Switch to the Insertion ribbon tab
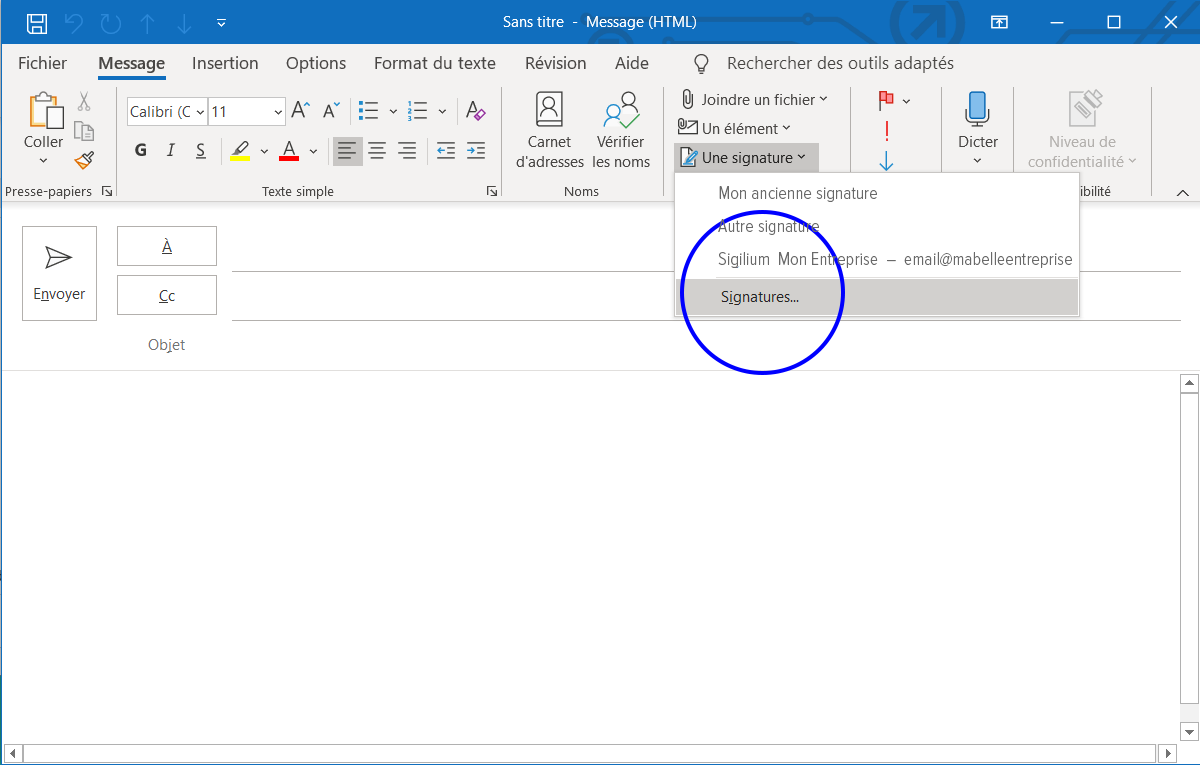This screenshot has height=765, width=1200. coord(225,63)
